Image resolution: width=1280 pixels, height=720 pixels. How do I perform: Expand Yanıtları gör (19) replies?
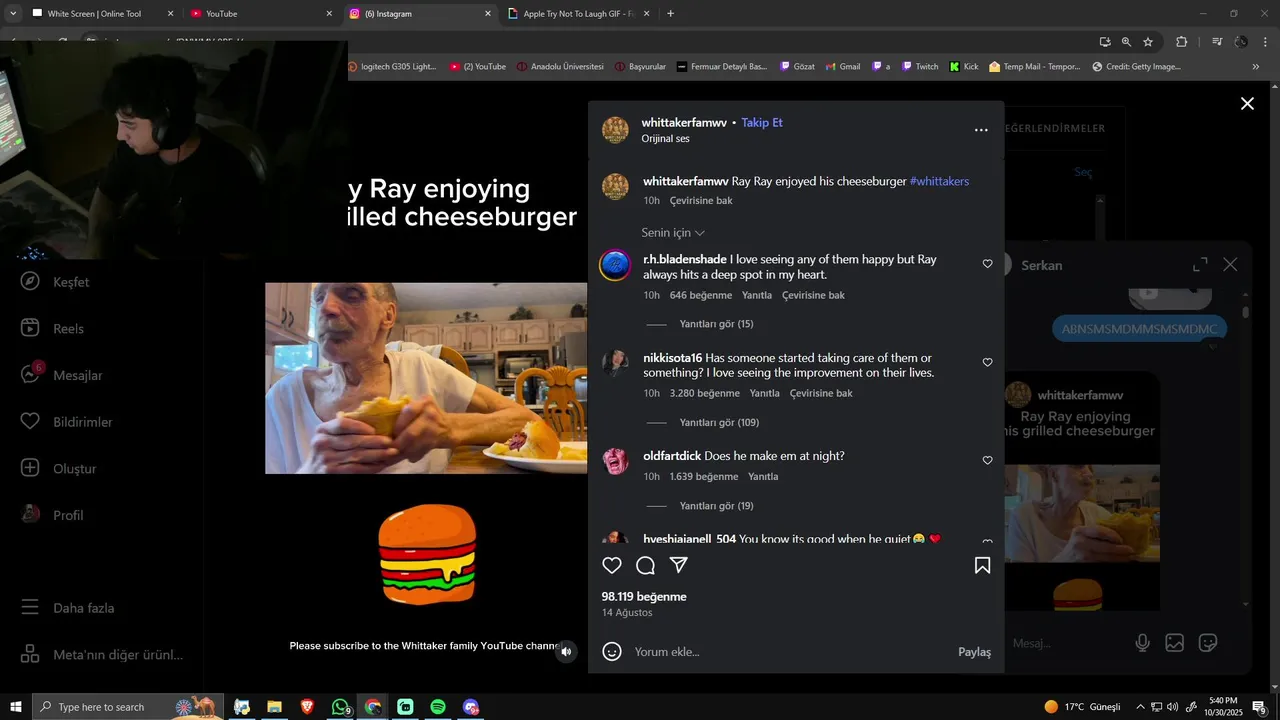(x=716, y=506)
